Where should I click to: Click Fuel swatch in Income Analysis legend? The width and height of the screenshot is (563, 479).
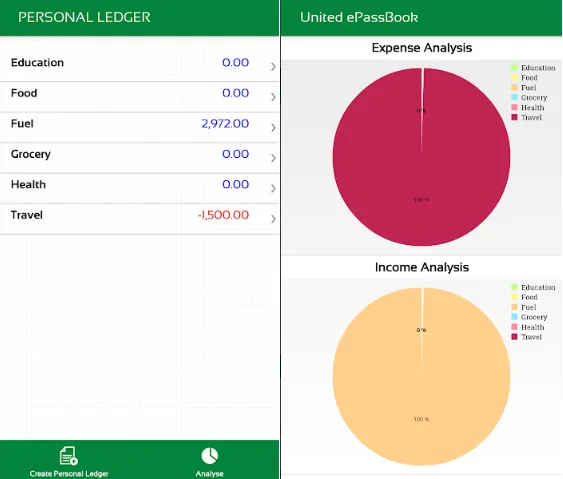(x=514, y=307)
